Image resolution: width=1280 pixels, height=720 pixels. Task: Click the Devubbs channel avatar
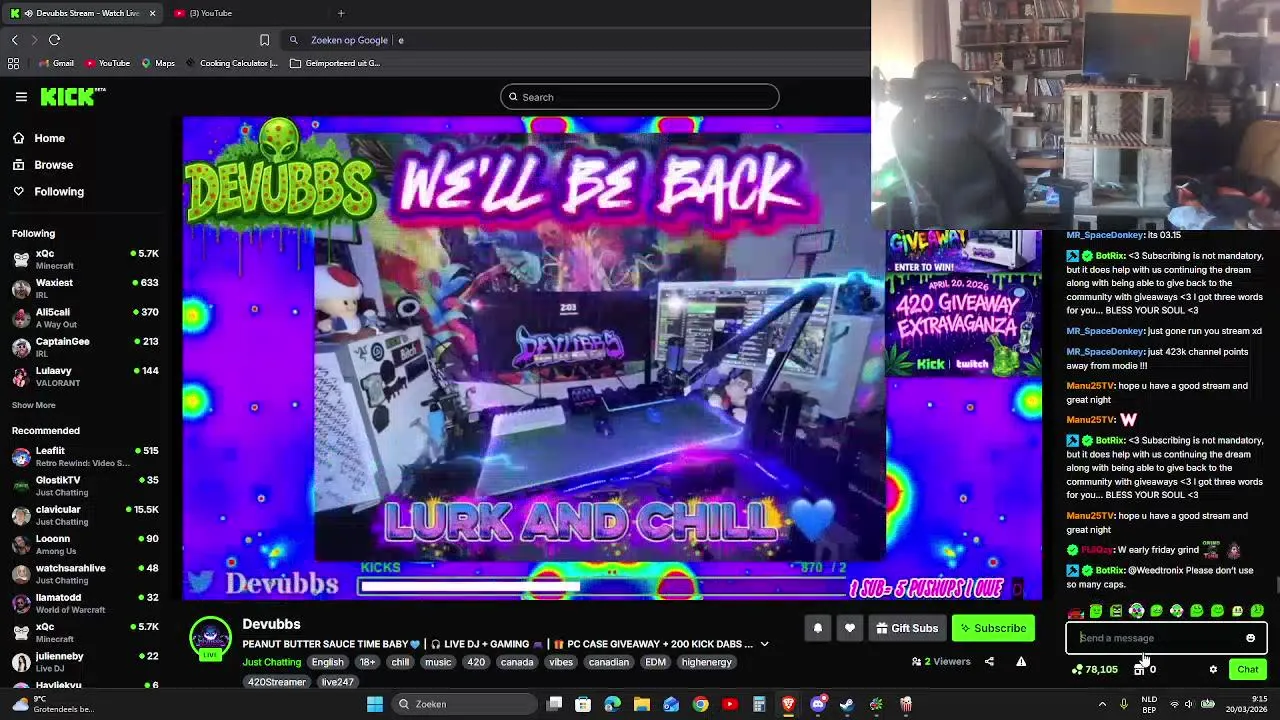(x=210, y=639)
